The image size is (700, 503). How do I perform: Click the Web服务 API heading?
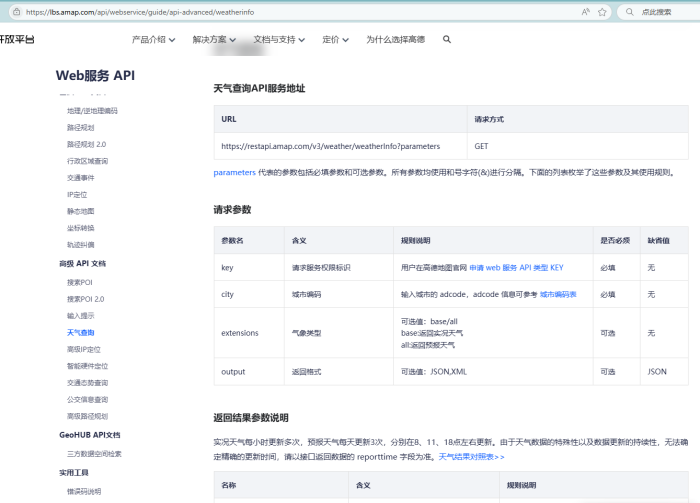95,75
